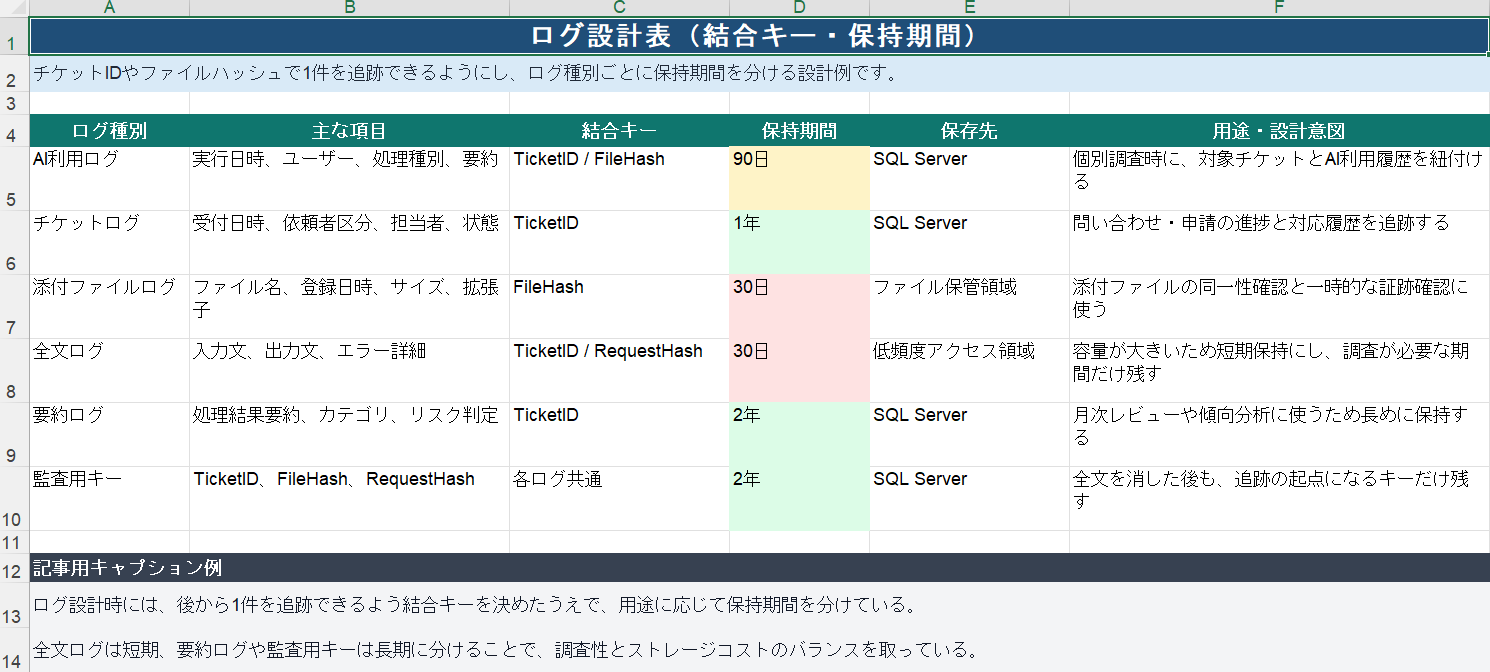Click SQL Server in チケットログ row
Image resolution: width=1490 pixels, height=672 pixels.
tap(969, 243)
